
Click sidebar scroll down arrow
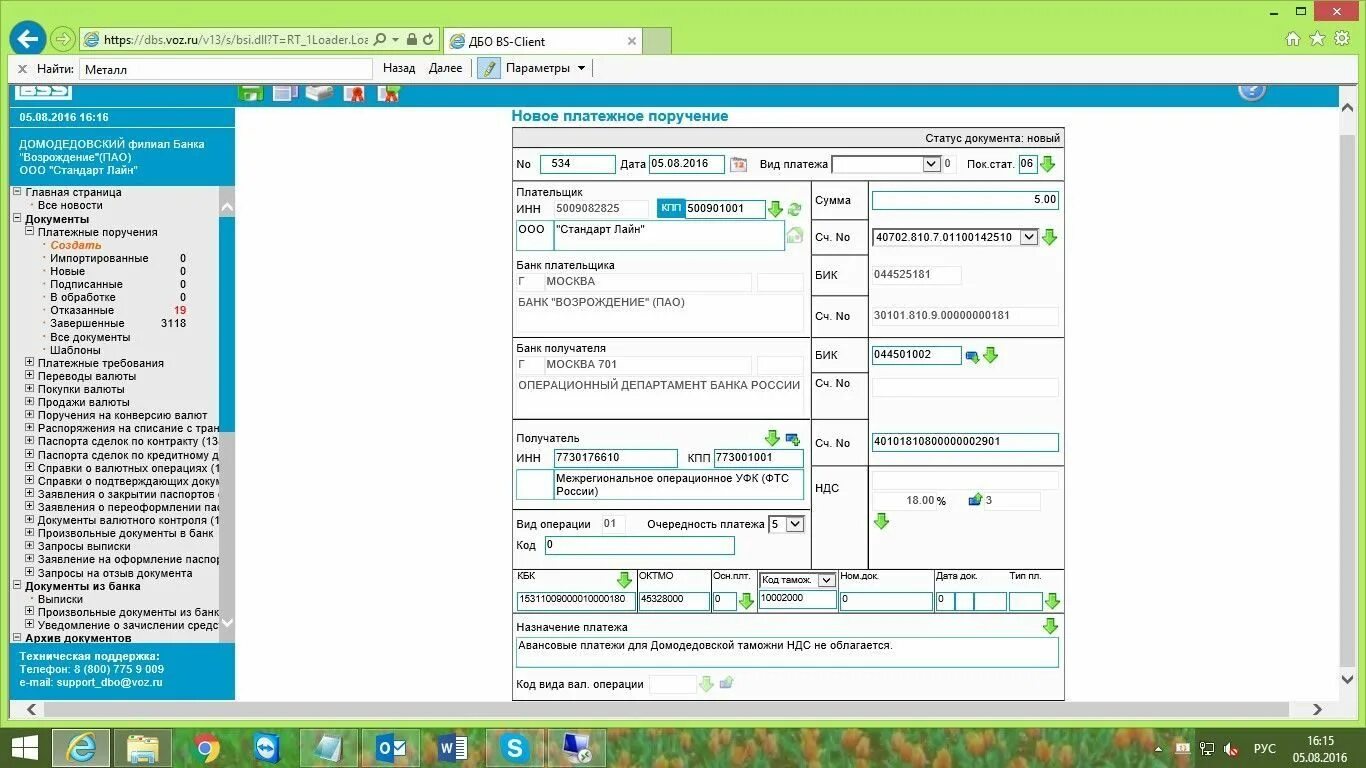[x=227, y=622]
